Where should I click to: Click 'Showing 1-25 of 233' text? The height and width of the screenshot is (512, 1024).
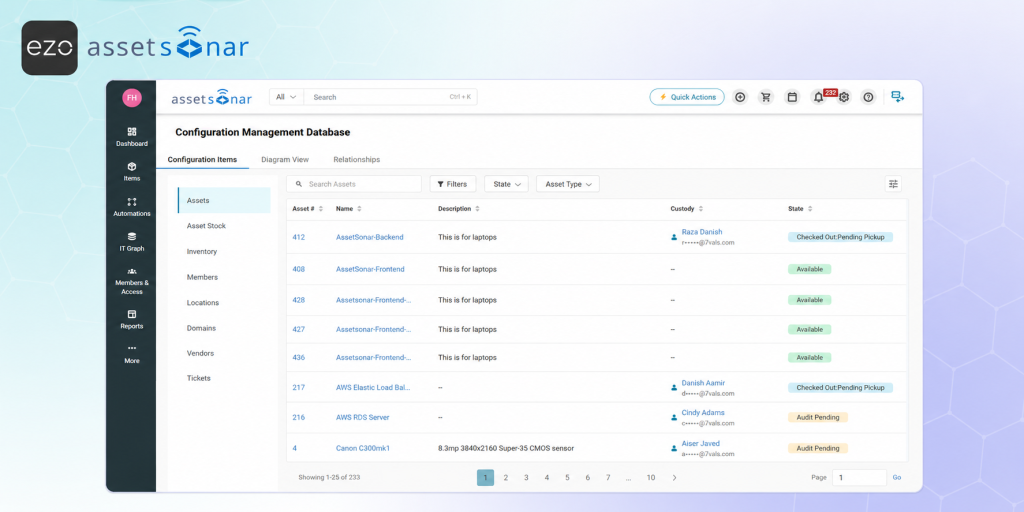click(x=329, y=477)
